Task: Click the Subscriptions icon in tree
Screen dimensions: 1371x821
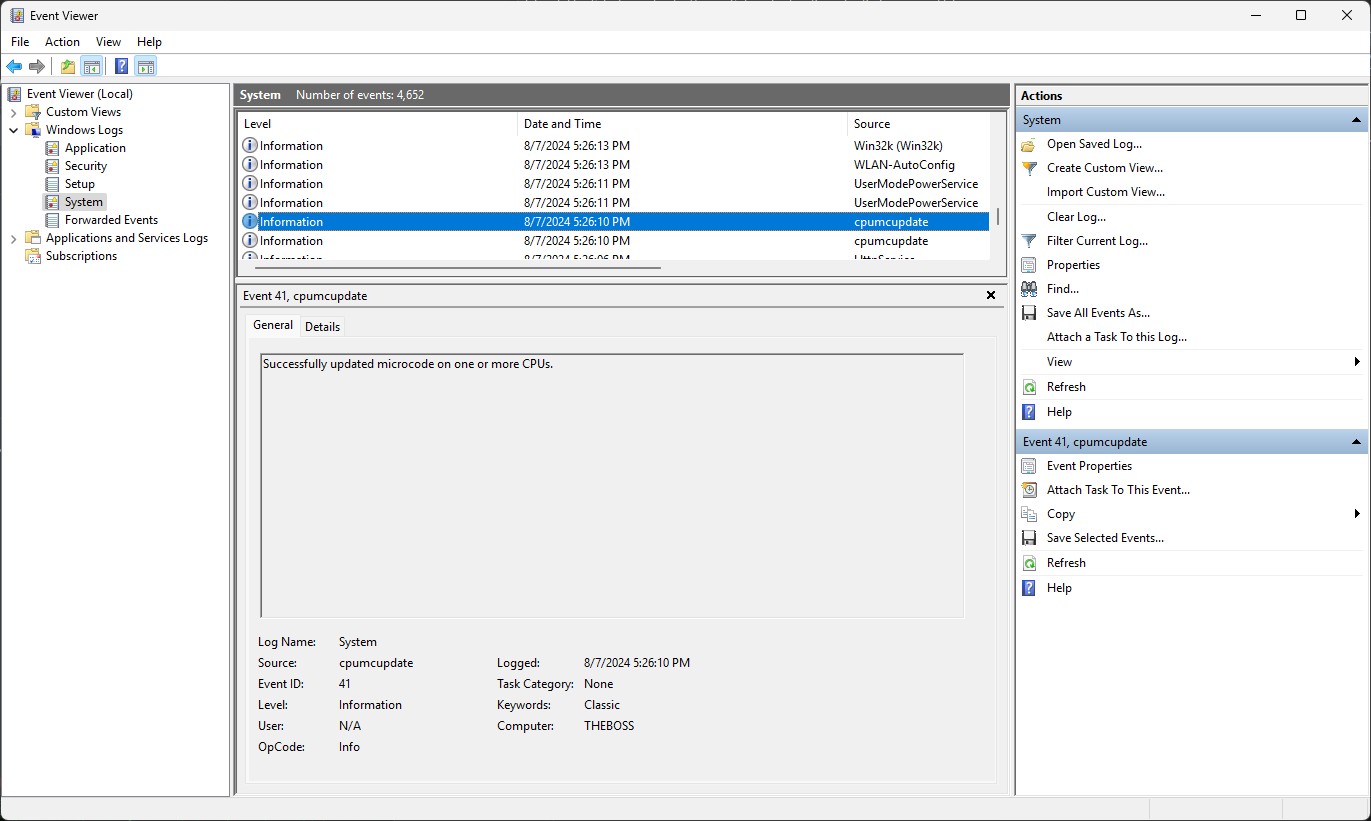Action: [x=34, y=256]
